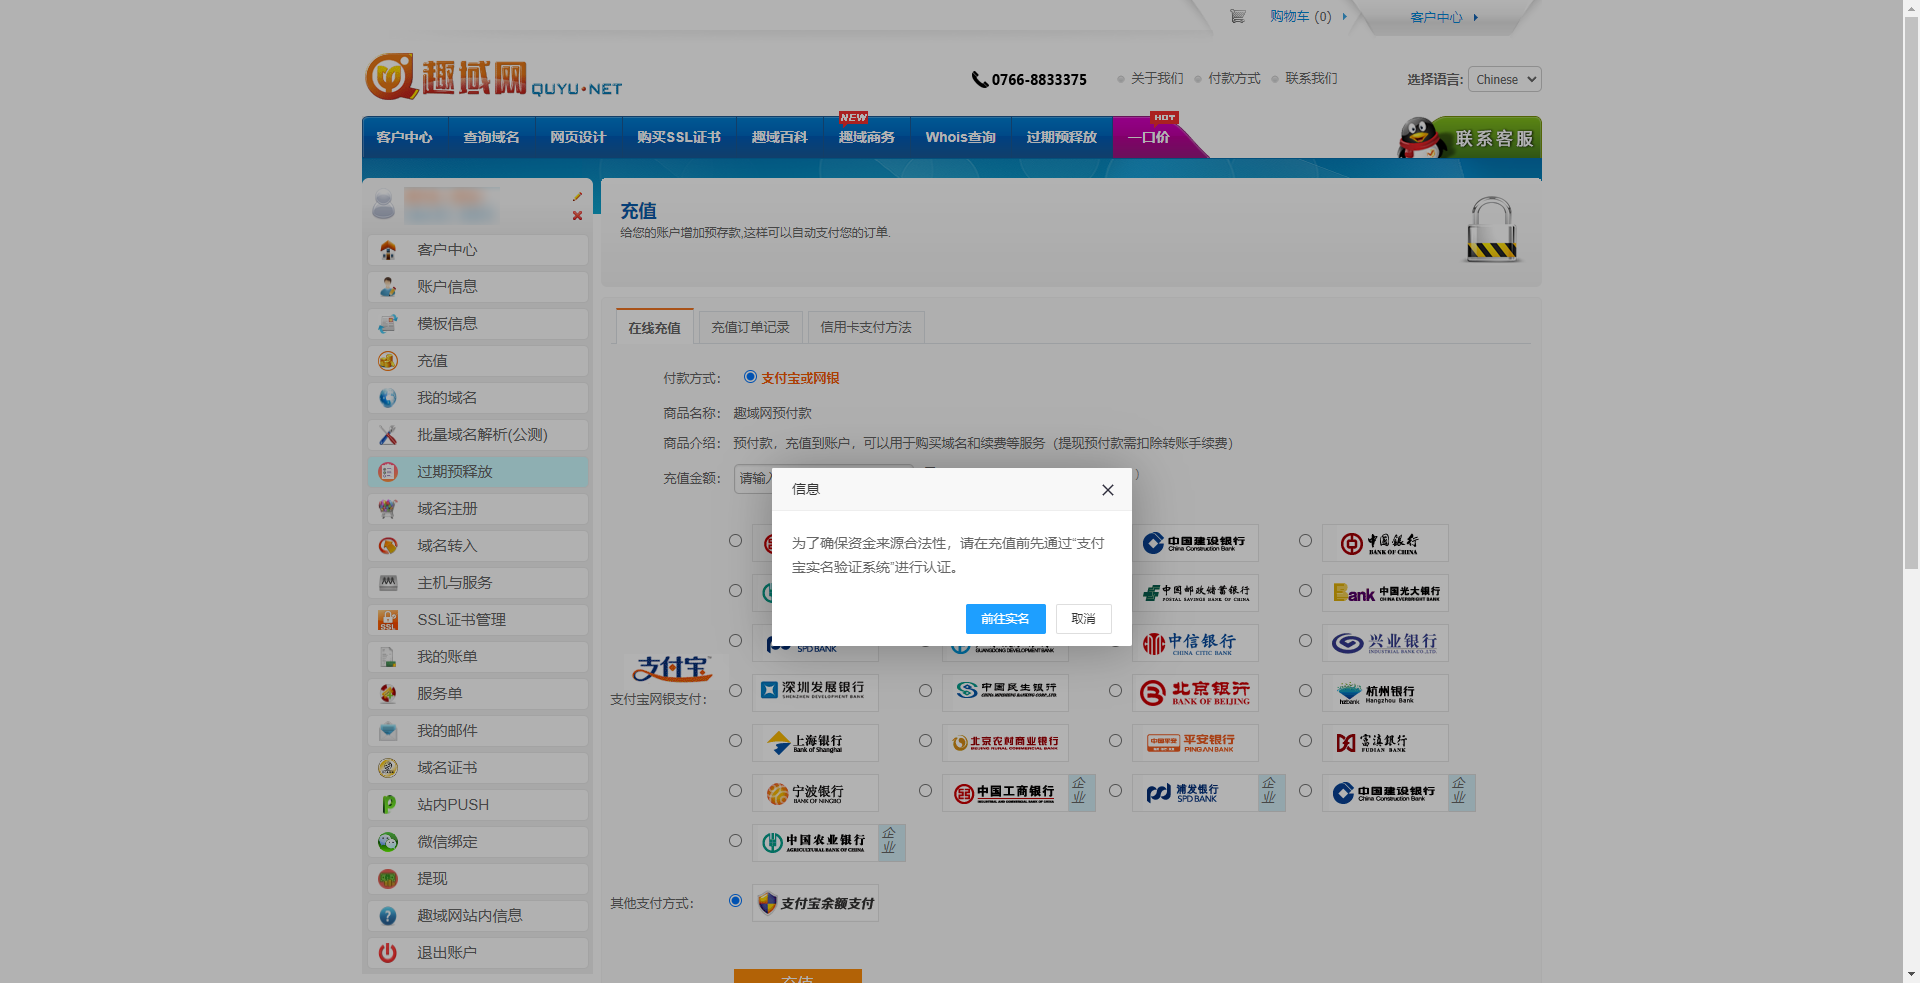This screenshot has width=1920, height=983.
Task: Click the 取消 button in dialog
Action: coord(1083,619)
